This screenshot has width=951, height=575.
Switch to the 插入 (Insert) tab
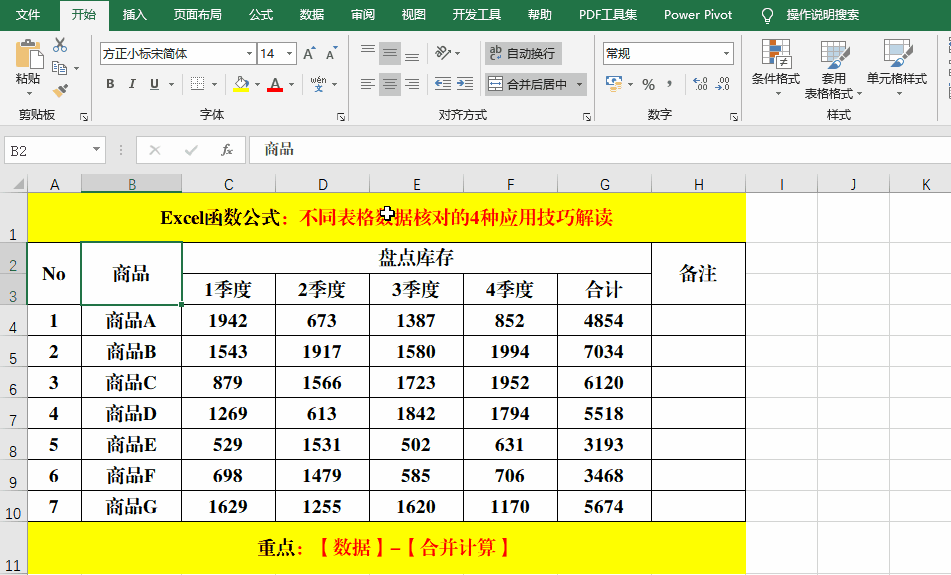(x=134, y=15)
